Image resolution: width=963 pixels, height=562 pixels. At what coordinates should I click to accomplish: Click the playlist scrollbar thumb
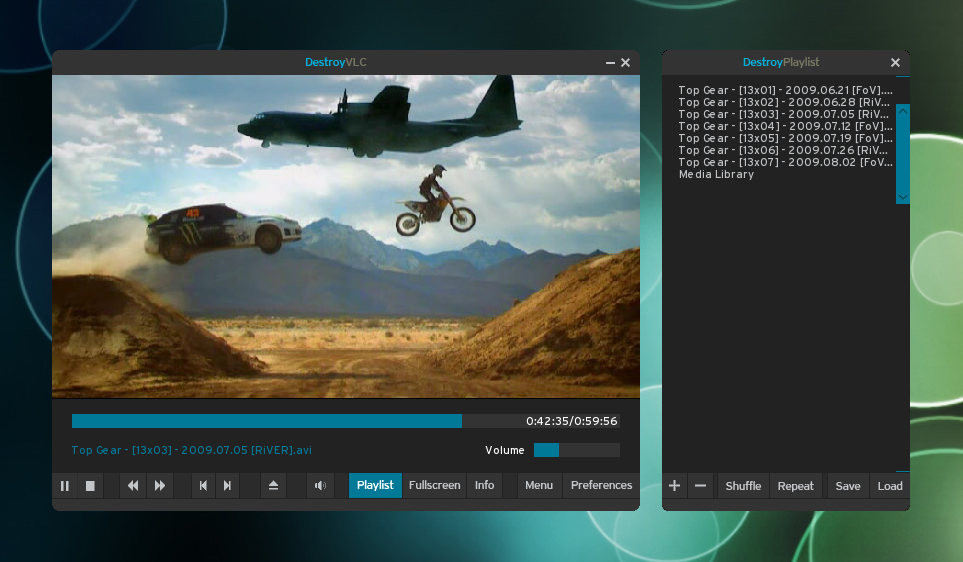pos(902,154)
